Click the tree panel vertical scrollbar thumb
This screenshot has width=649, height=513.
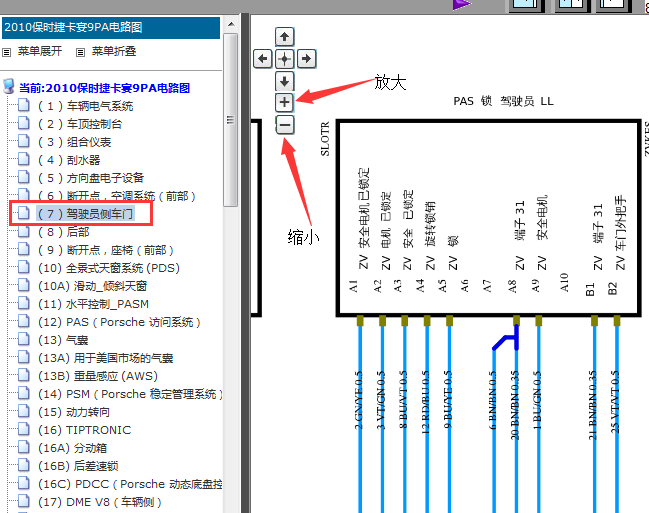(x=231, y=120)
